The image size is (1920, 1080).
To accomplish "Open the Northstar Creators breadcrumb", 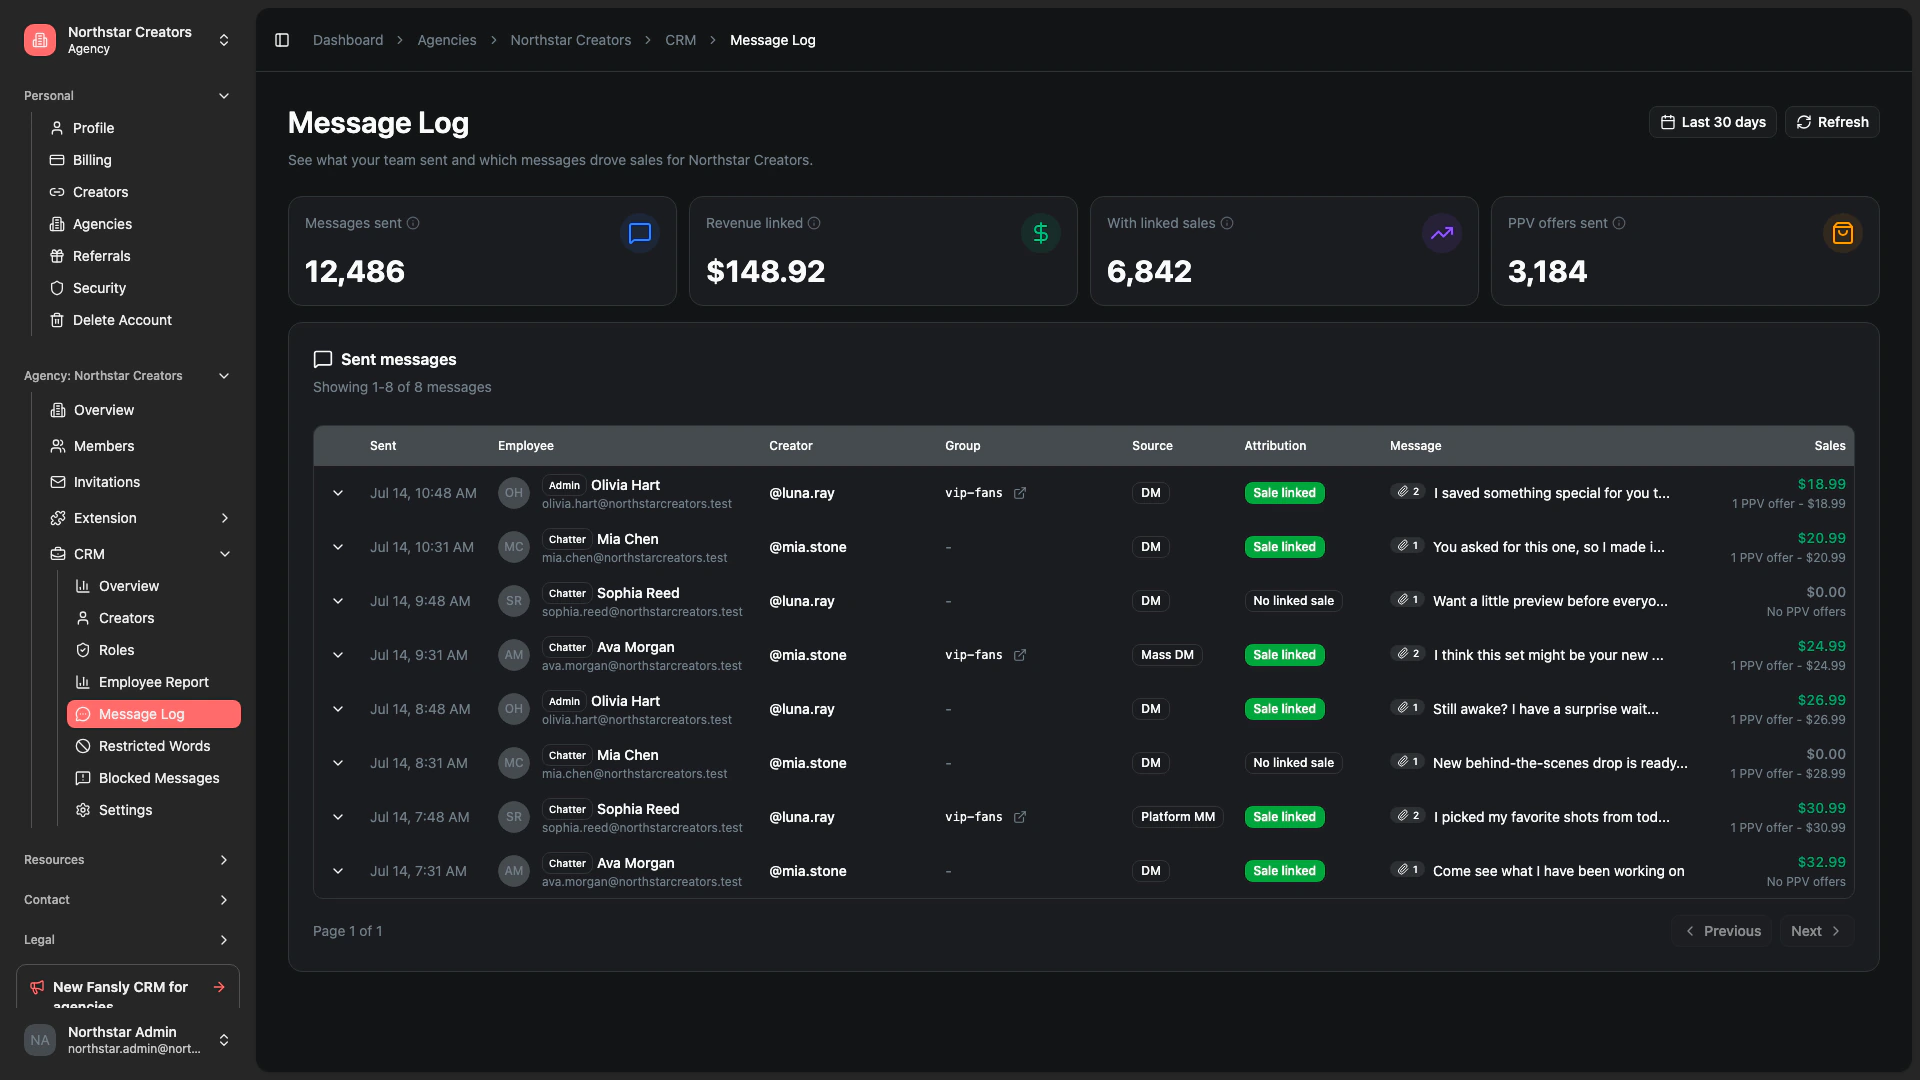I will [x=571, y=40].
